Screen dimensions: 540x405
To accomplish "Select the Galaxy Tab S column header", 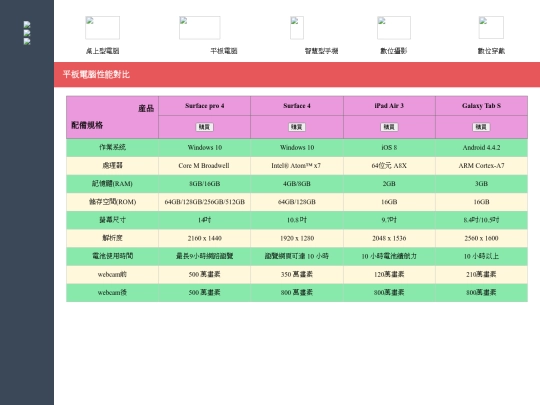I will pos(481,106).
